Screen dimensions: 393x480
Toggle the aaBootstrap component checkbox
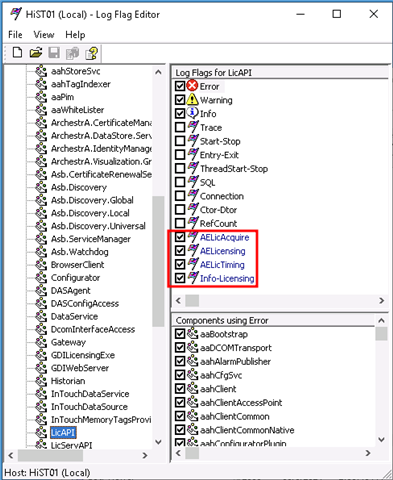pos(180,334)
